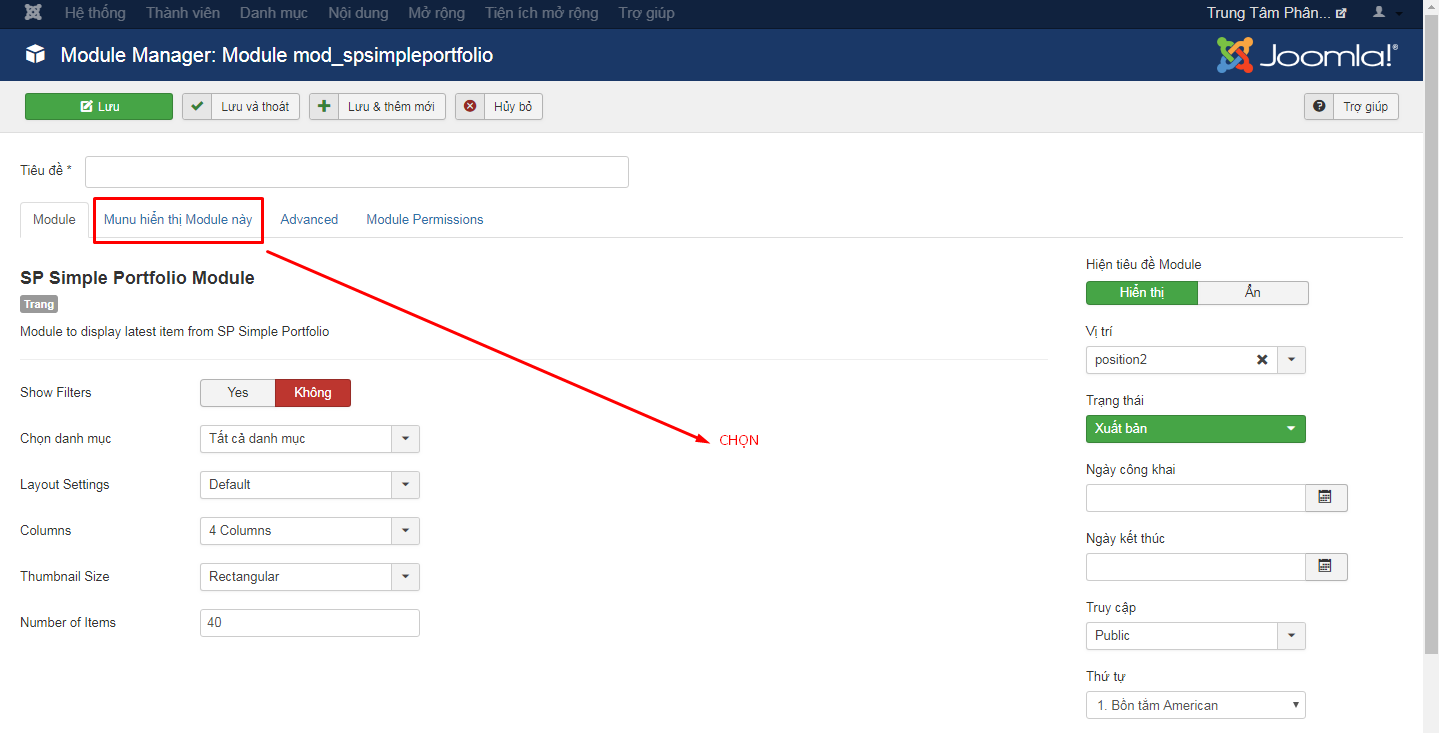Open the Thumbnail Size dropdown
1439x733 pixels.
(x=310, y=576)
